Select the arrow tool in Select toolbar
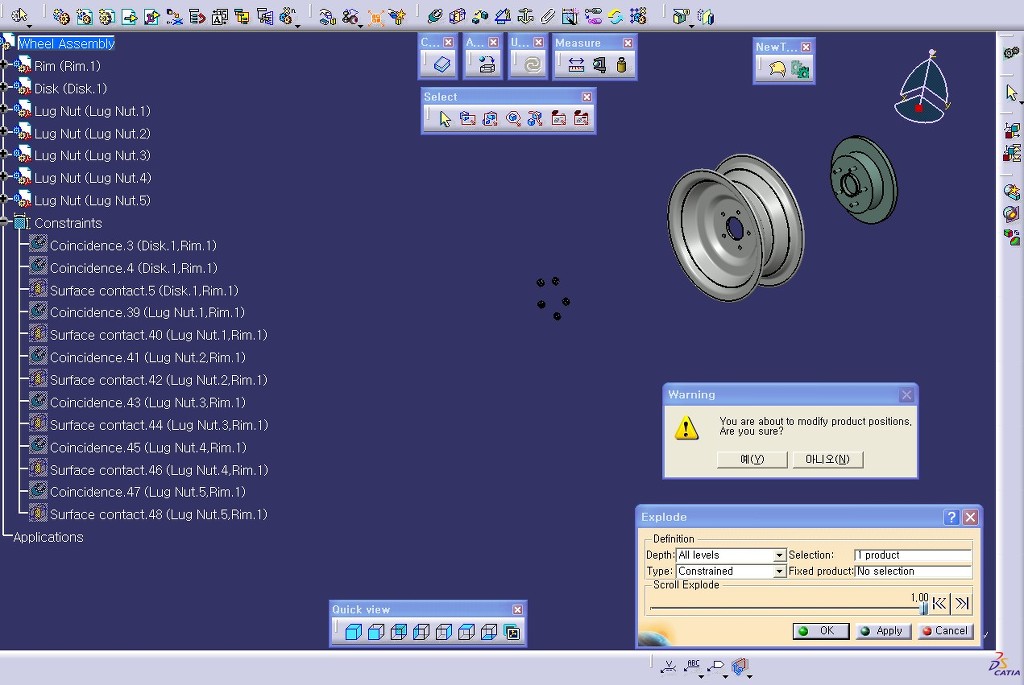 click(445, 119)
